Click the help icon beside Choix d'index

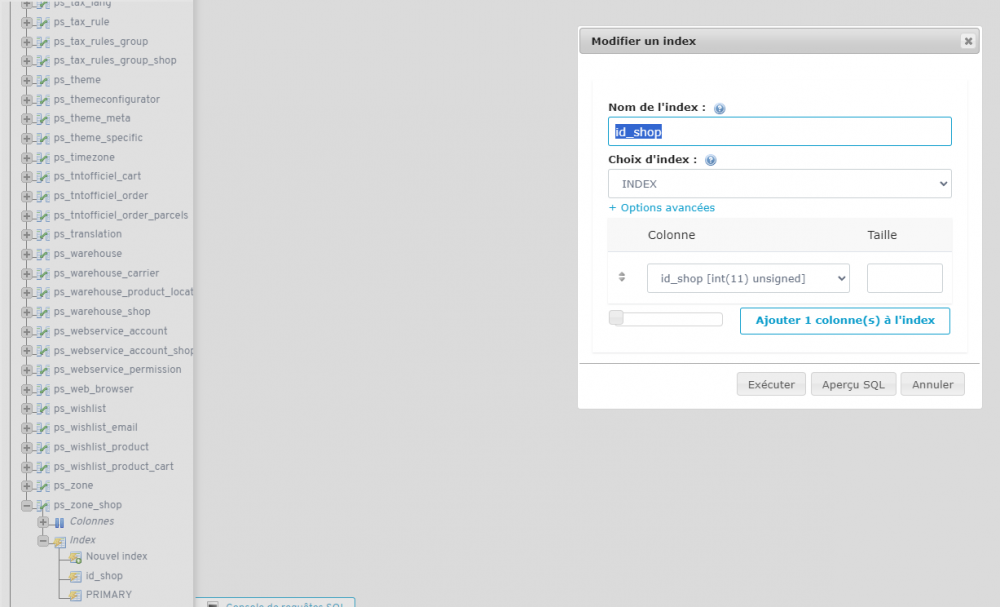(710, 161)
